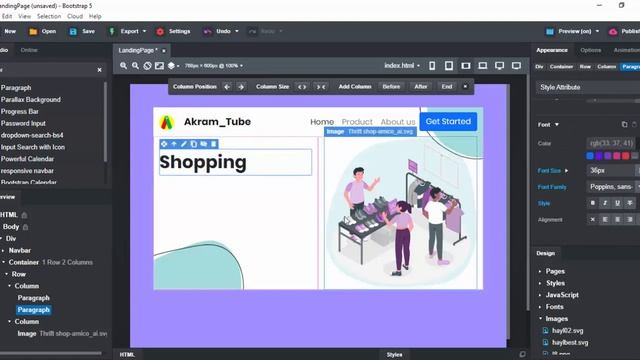
Task: Set text alignment to center
Action: pos(617,220)
